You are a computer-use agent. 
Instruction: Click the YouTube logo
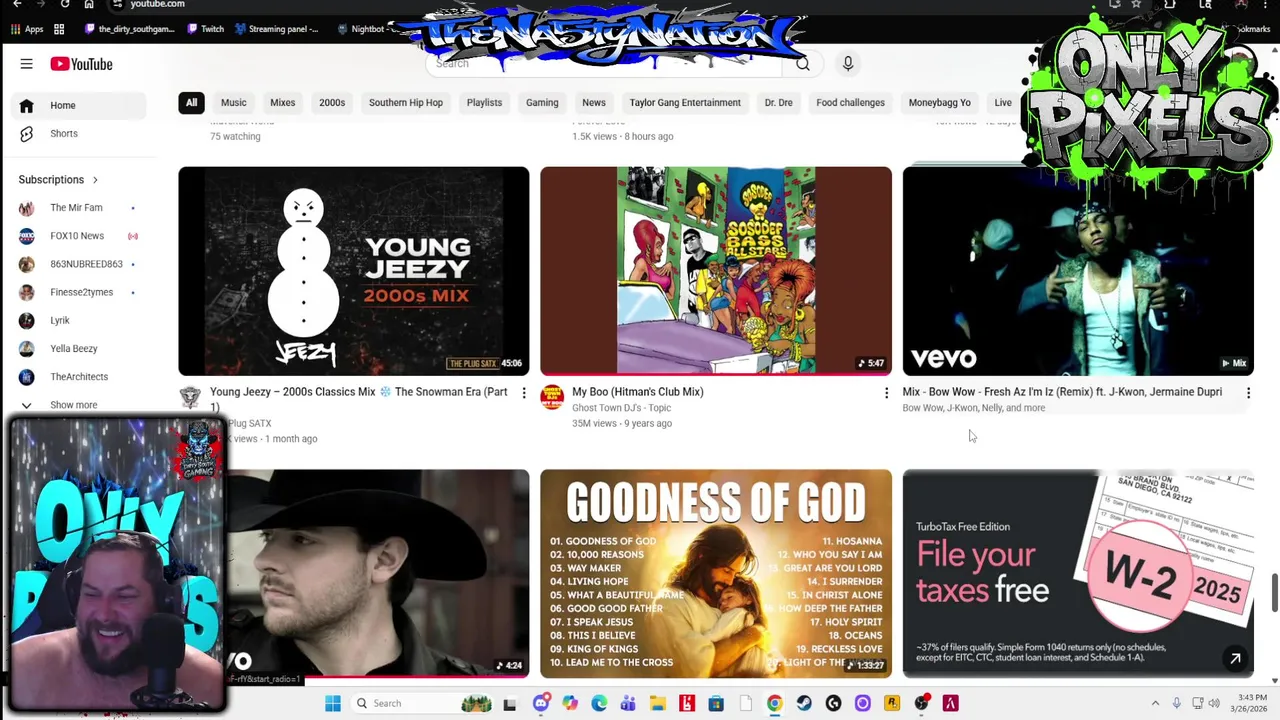coord(81,64)
